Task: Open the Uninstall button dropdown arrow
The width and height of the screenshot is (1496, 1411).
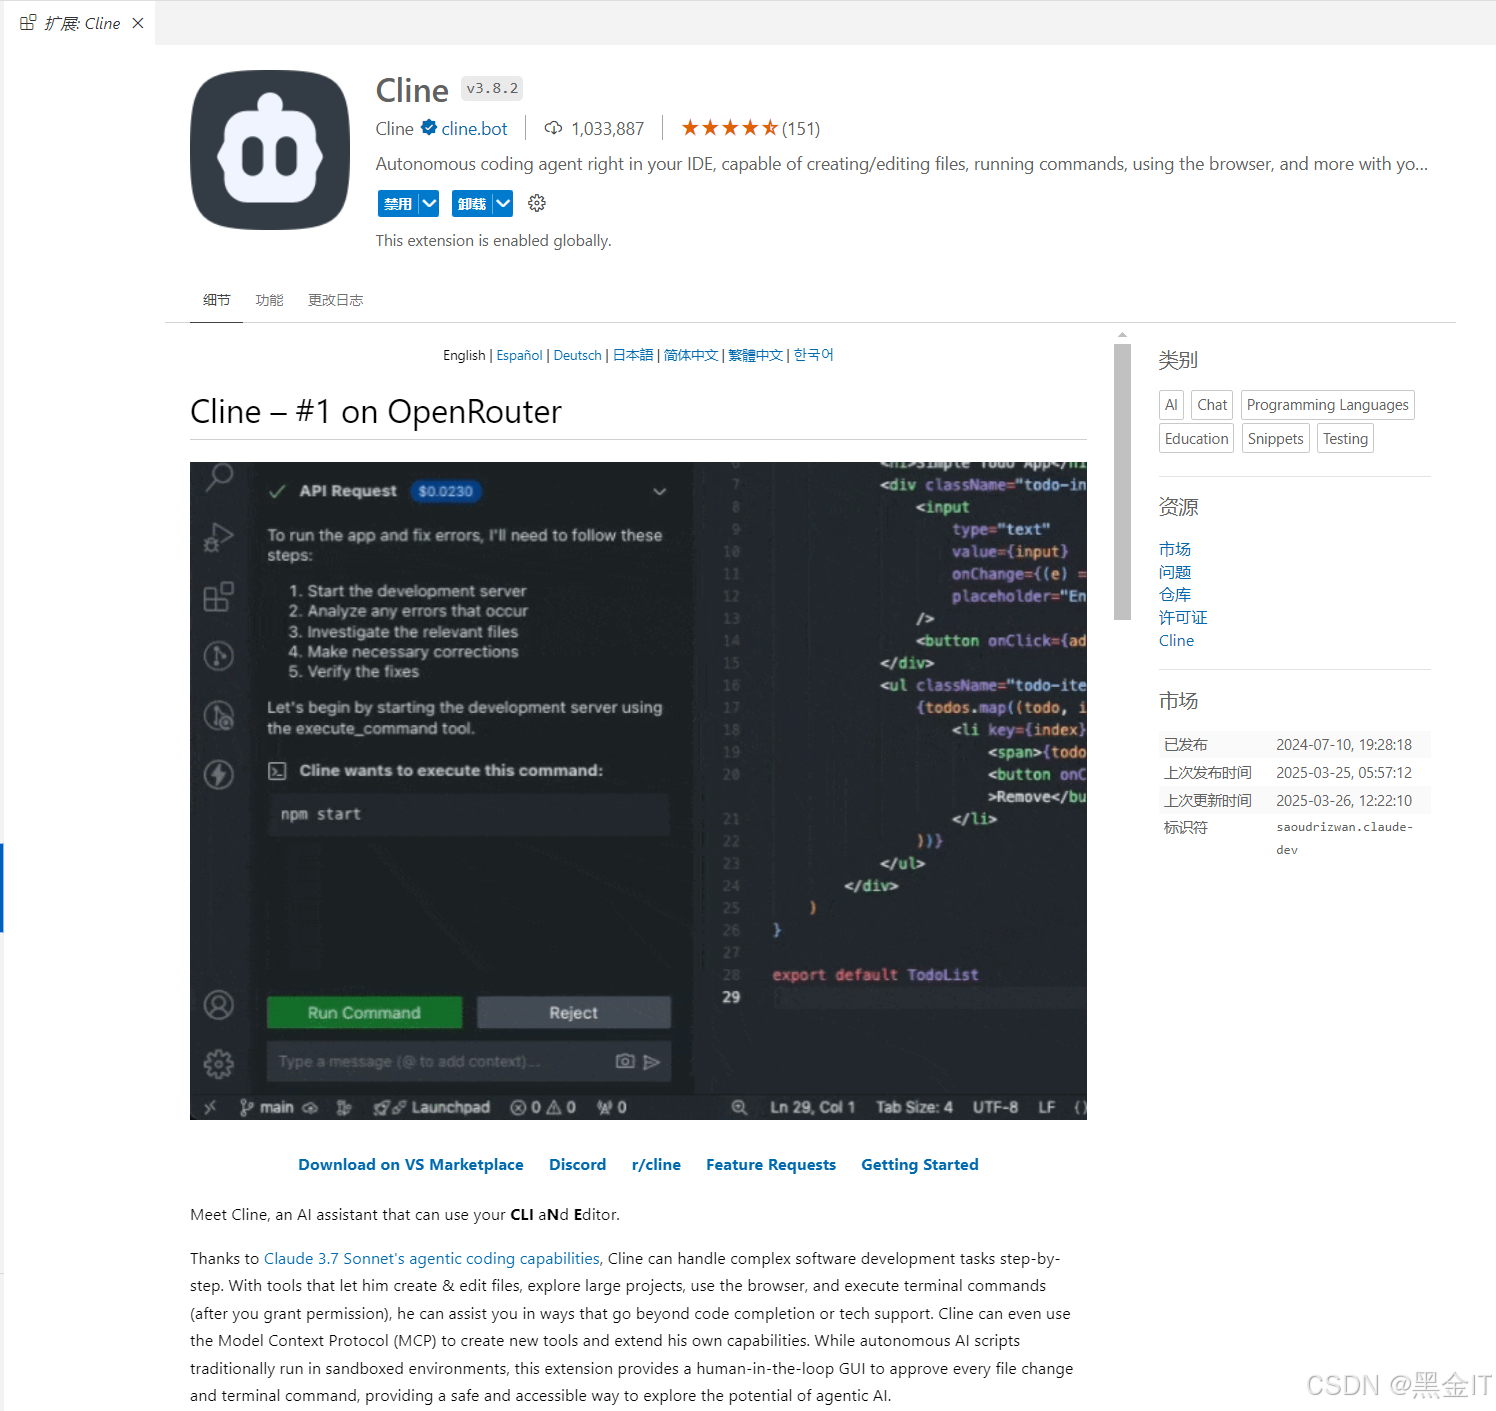Action: coord(503,203)
